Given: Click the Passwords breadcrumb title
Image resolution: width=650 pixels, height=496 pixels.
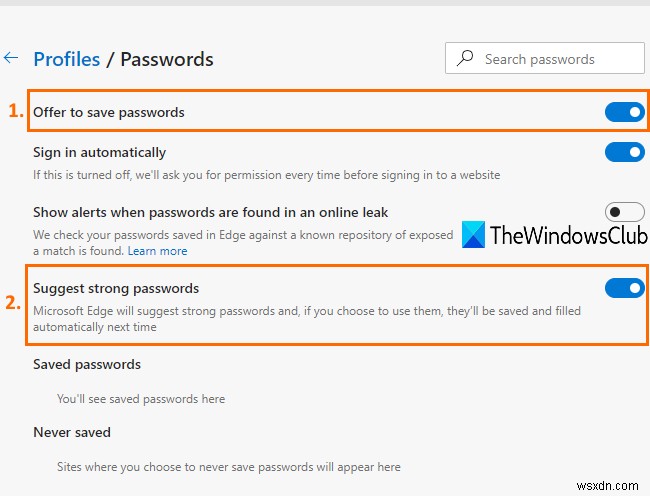Looking at the screenshot, I should click(x=167, y=59).
